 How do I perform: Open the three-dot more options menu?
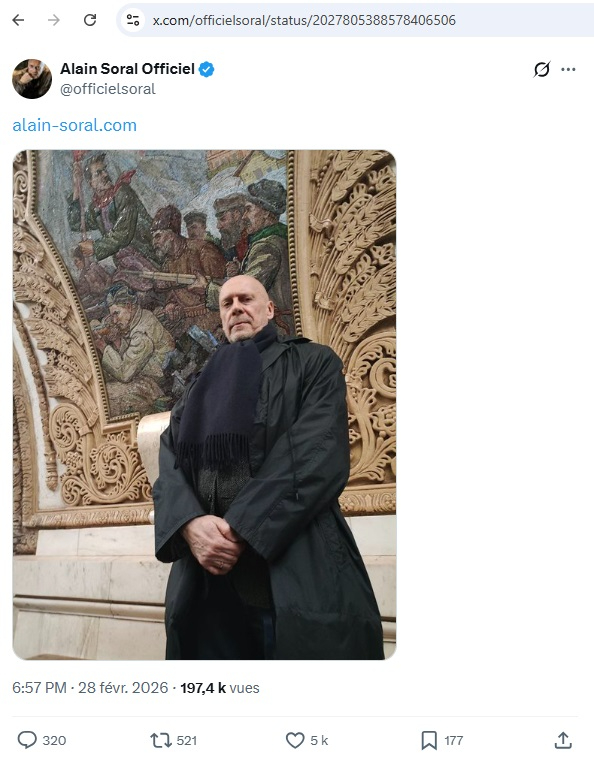568,69
